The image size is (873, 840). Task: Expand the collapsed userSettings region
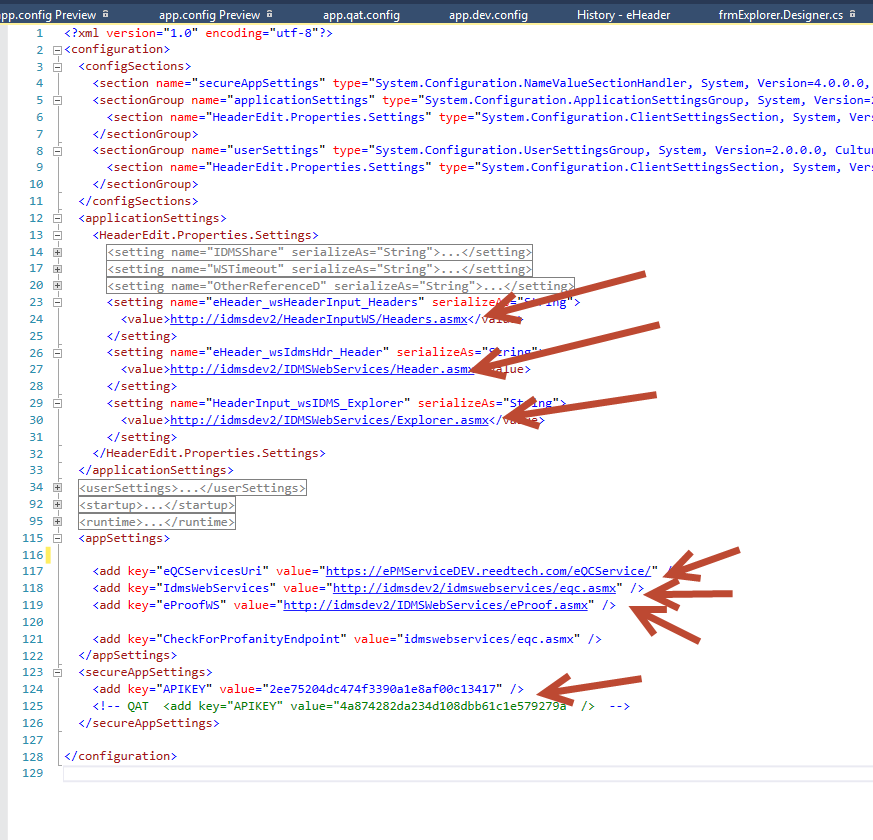click(57, 487)
